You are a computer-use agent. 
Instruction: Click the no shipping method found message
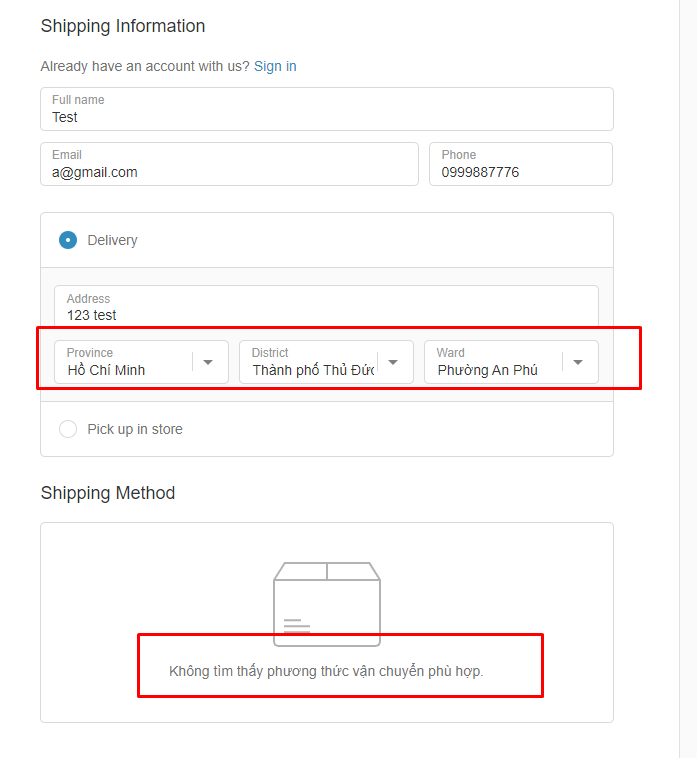click(326, 671)
